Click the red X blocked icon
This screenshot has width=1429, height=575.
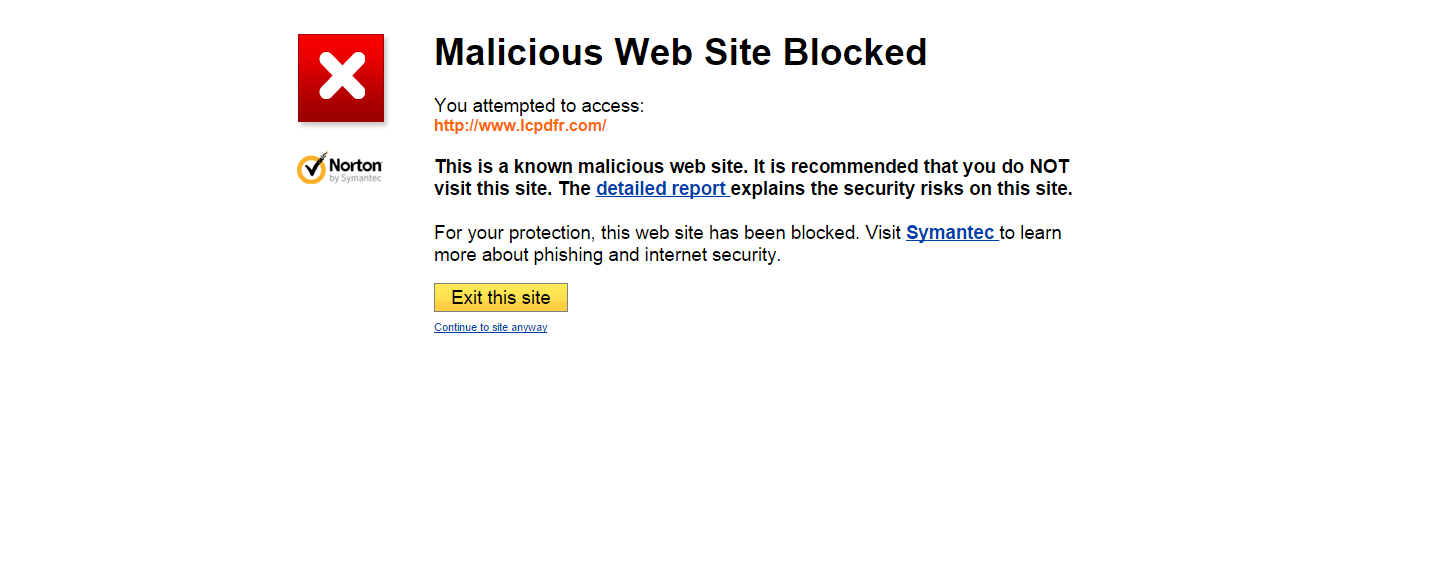(341, 78)
